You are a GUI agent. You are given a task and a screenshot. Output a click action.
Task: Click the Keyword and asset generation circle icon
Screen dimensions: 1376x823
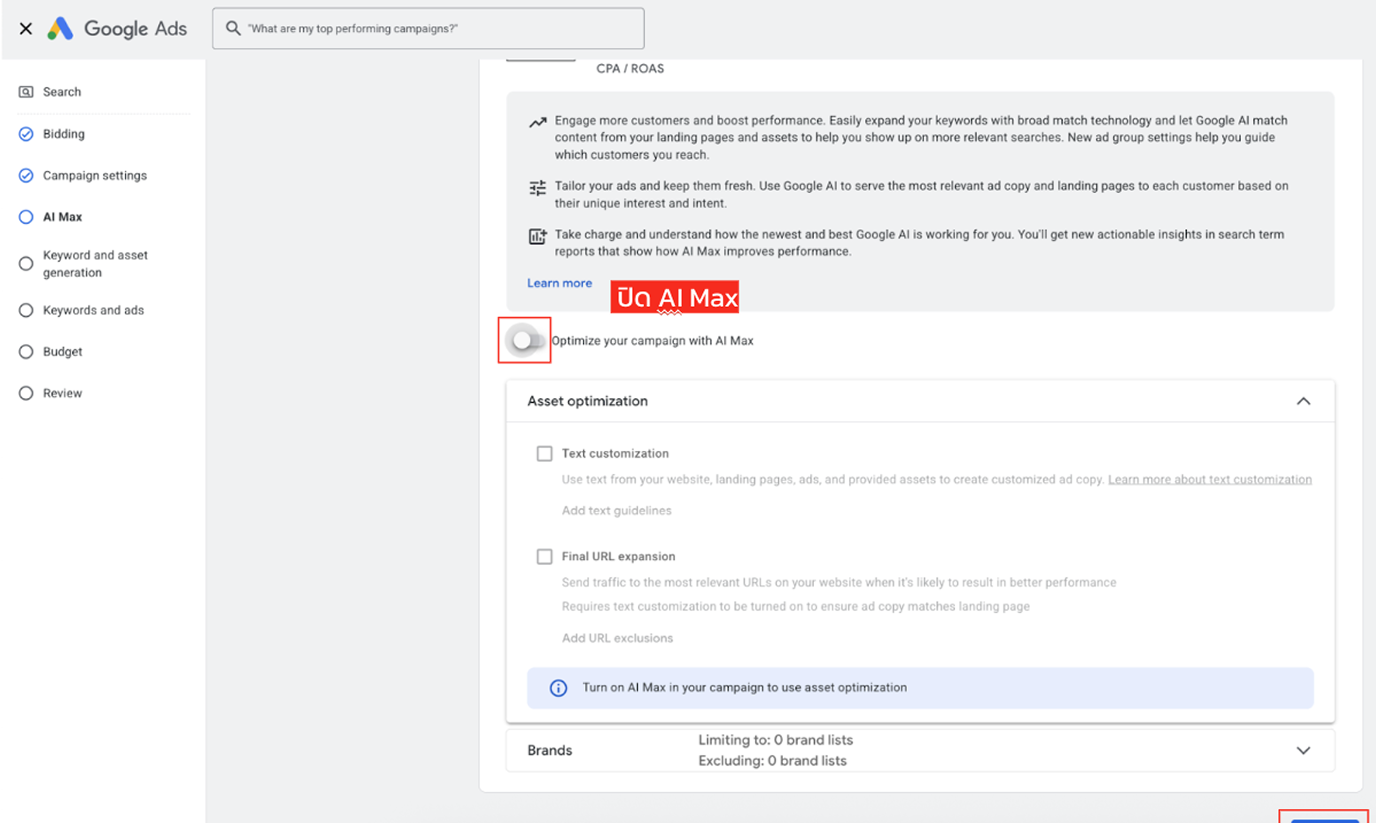tap(26, 264)
